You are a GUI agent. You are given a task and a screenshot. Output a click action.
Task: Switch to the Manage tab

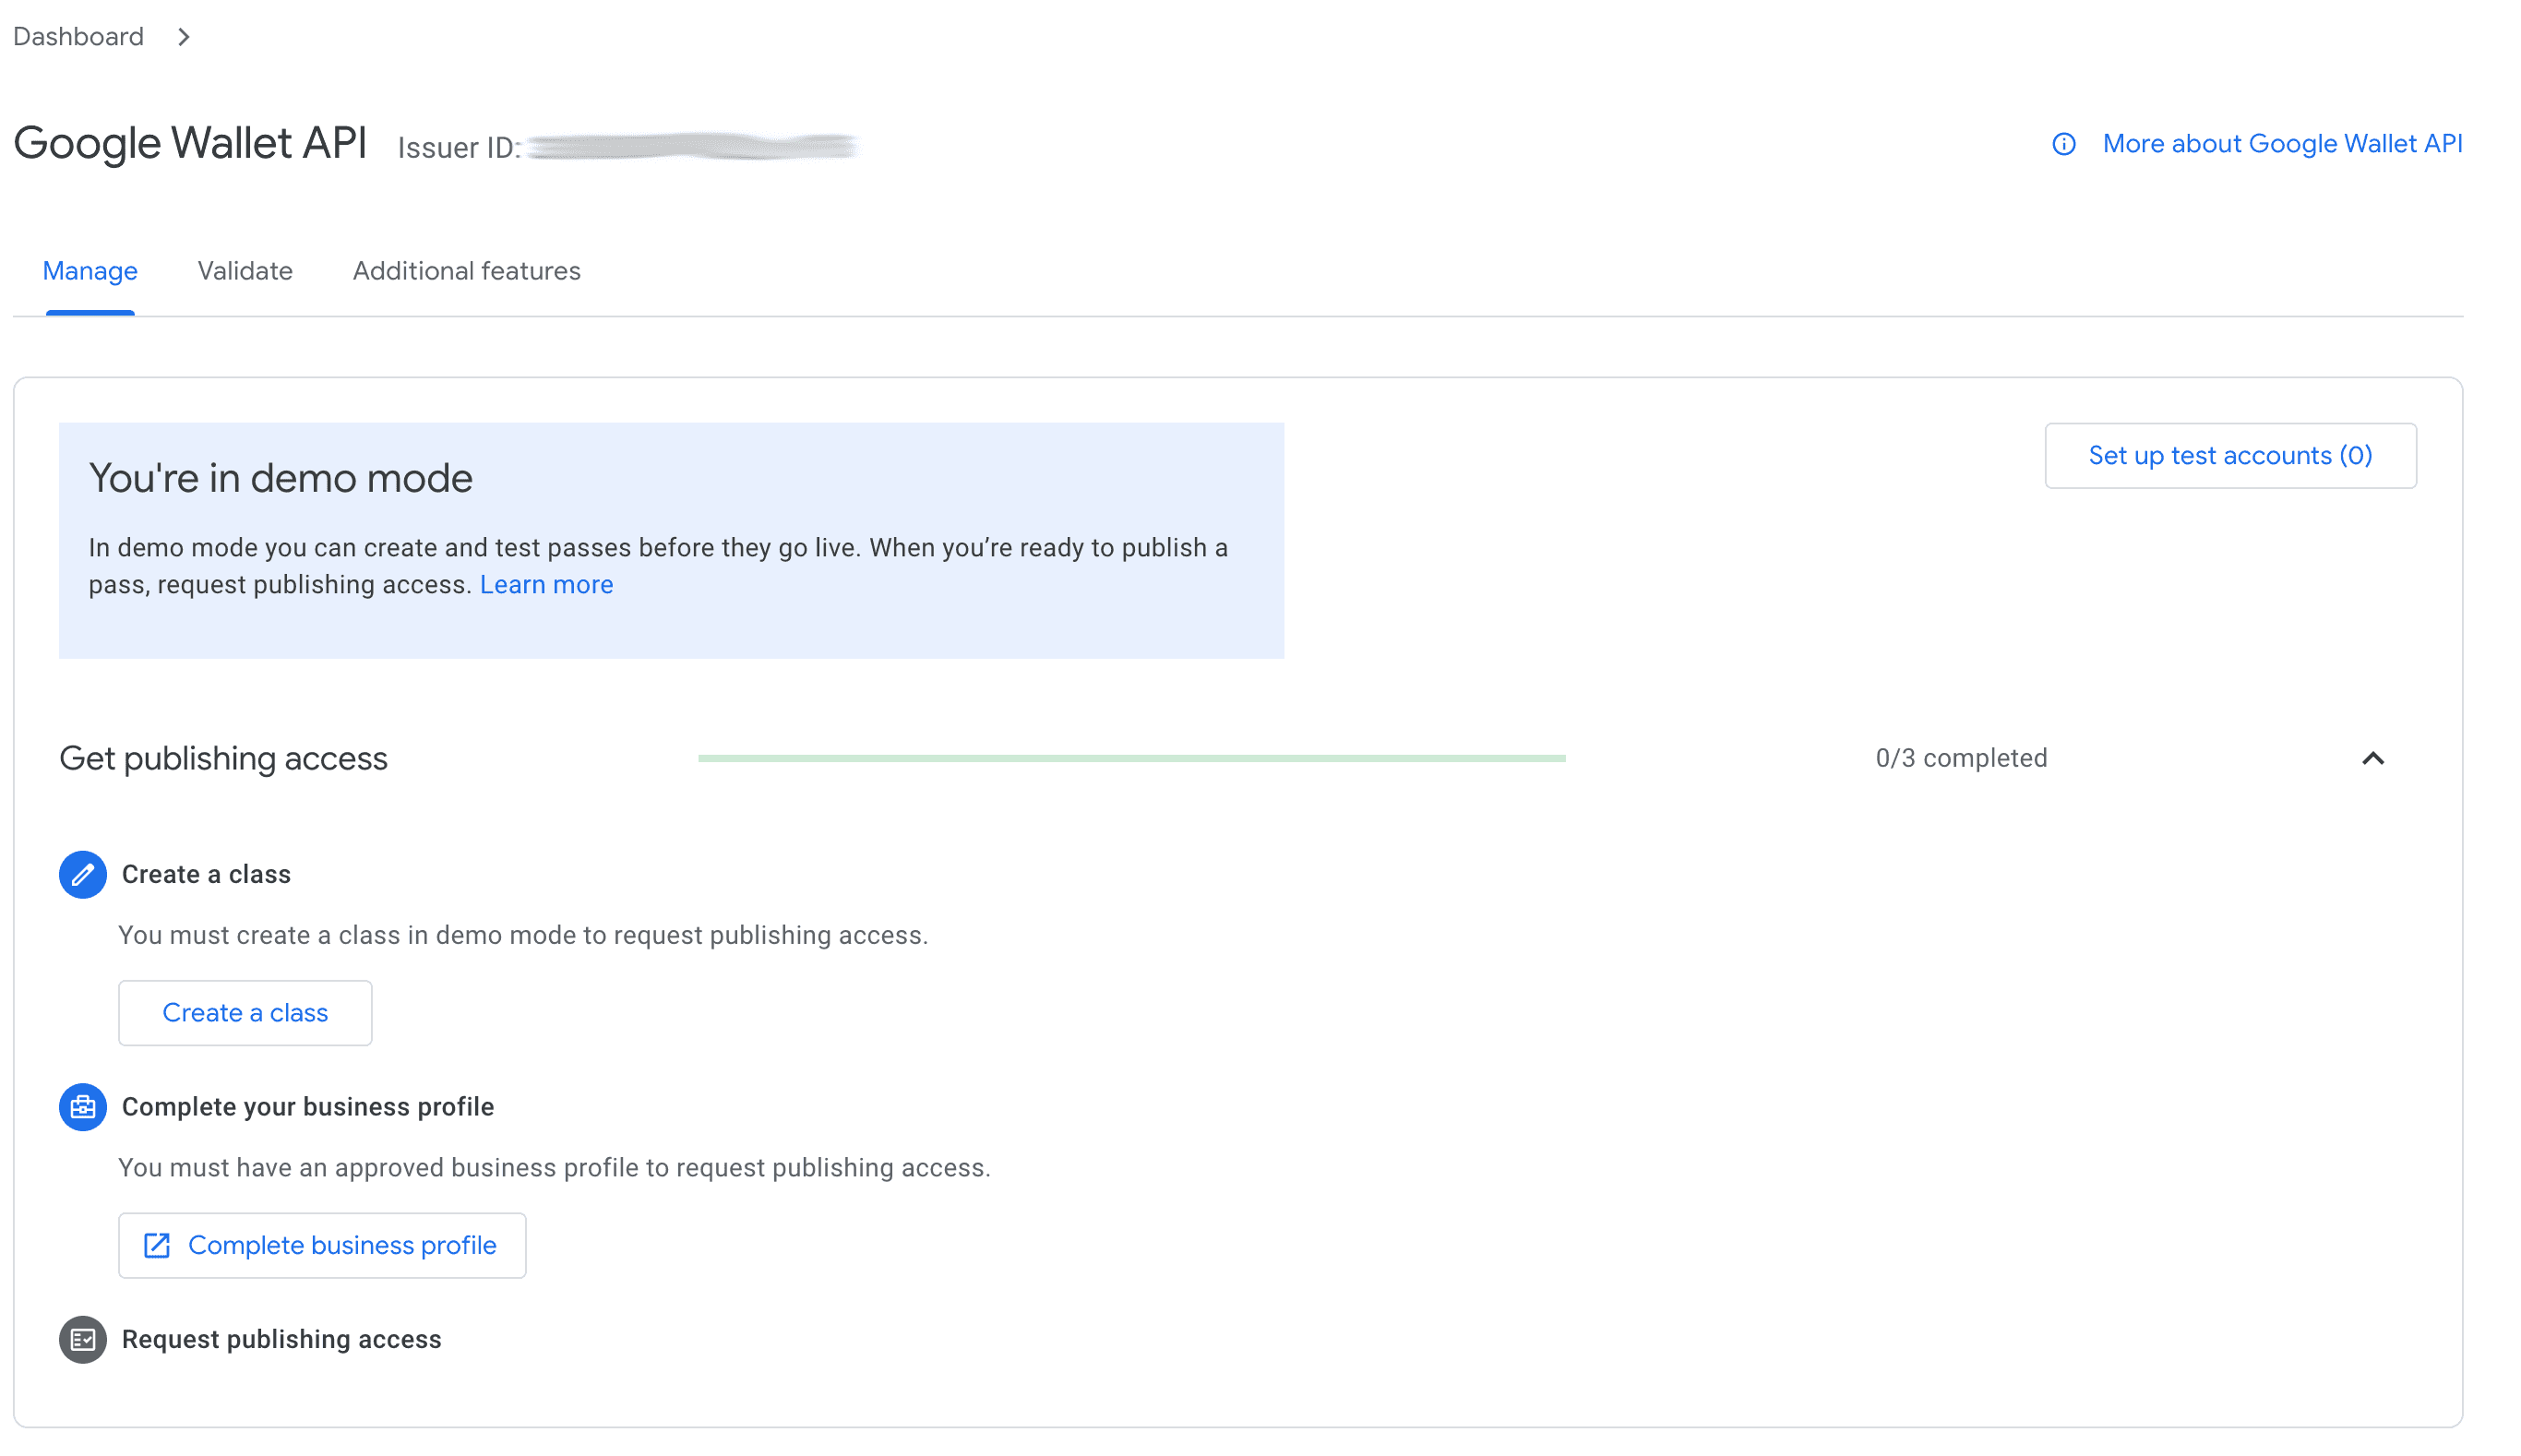[90, 271]
